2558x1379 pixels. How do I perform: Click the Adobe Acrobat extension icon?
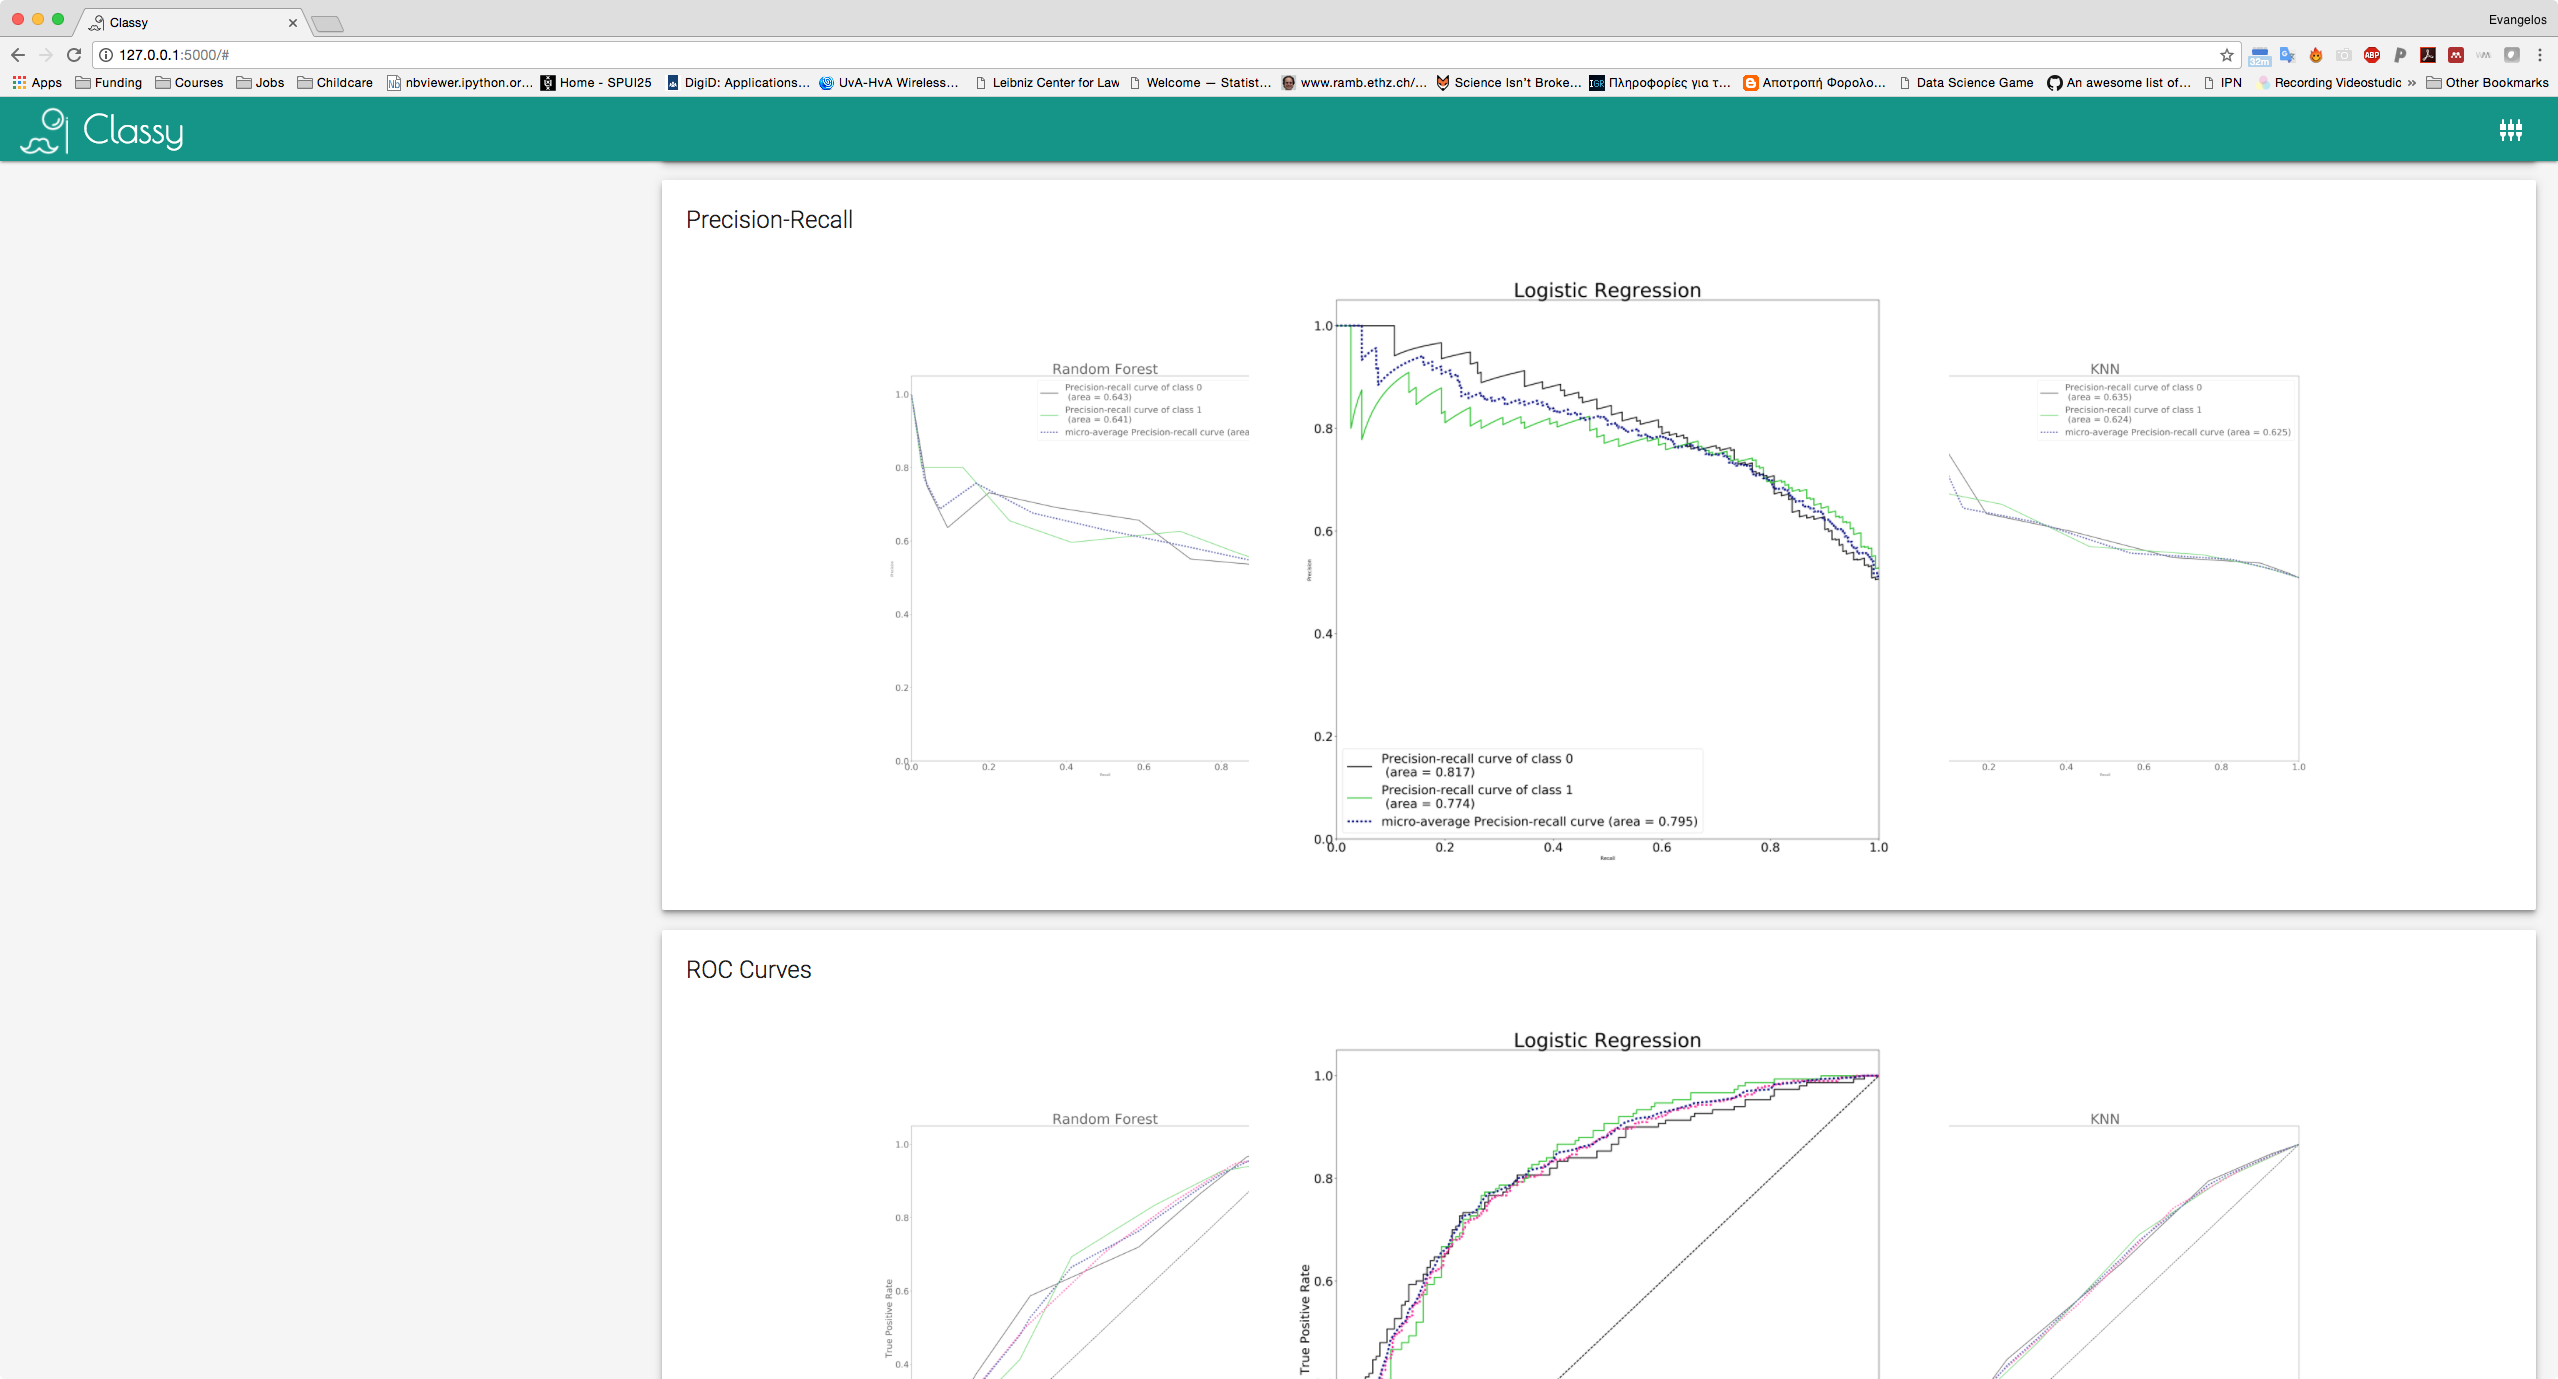click(x=2427, y=55)
